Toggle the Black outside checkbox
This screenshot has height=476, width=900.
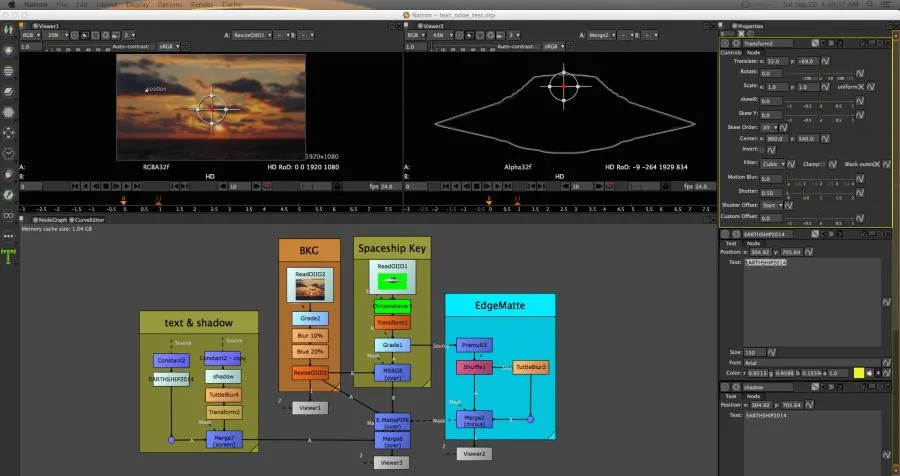(876, 164)
